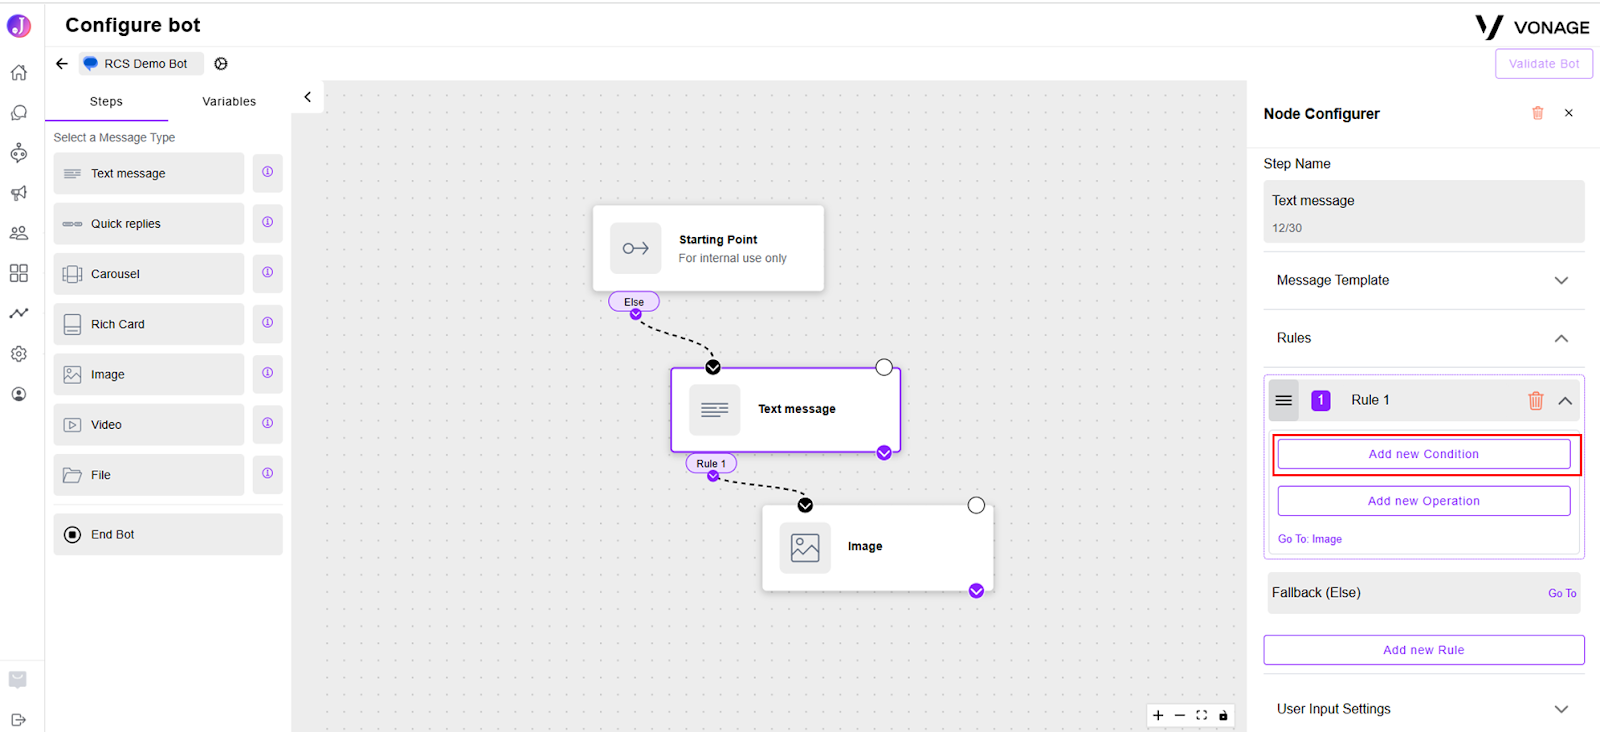Screen dimensions: 1600x732
Task: Select Image message type in steps list
Action: click(149, 375)
